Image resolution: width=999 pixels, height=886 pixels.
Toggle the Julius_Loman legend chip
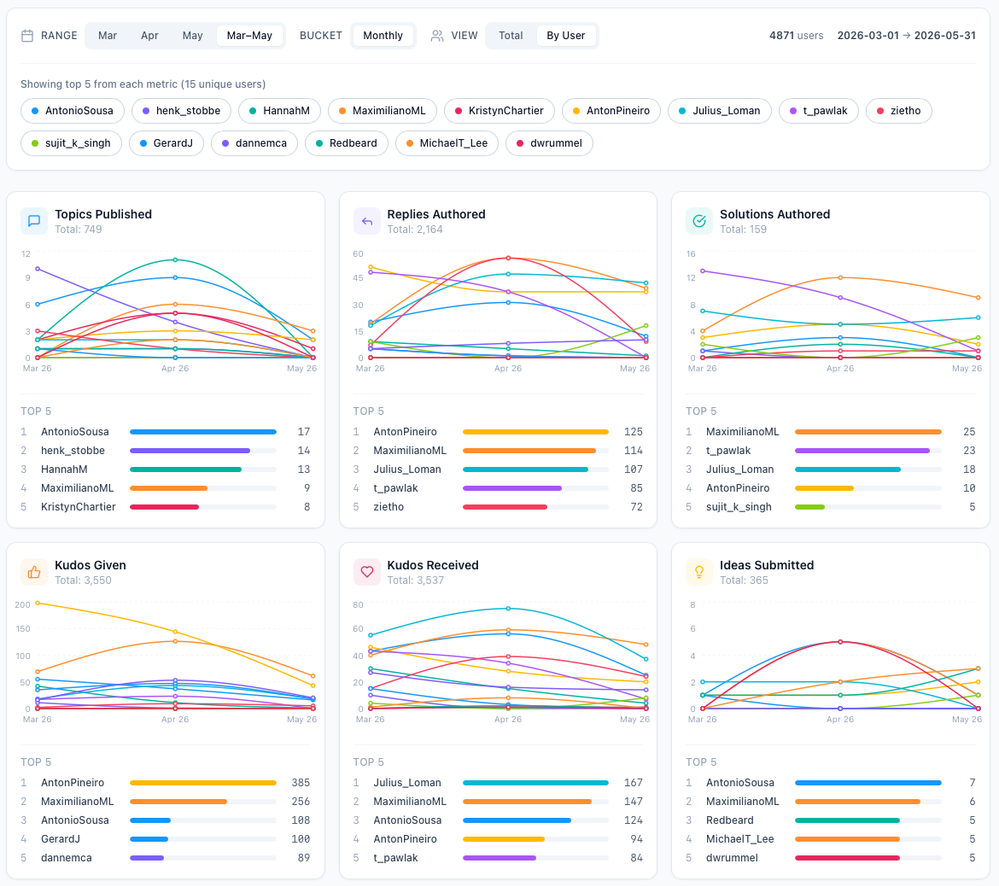[720, 111]
